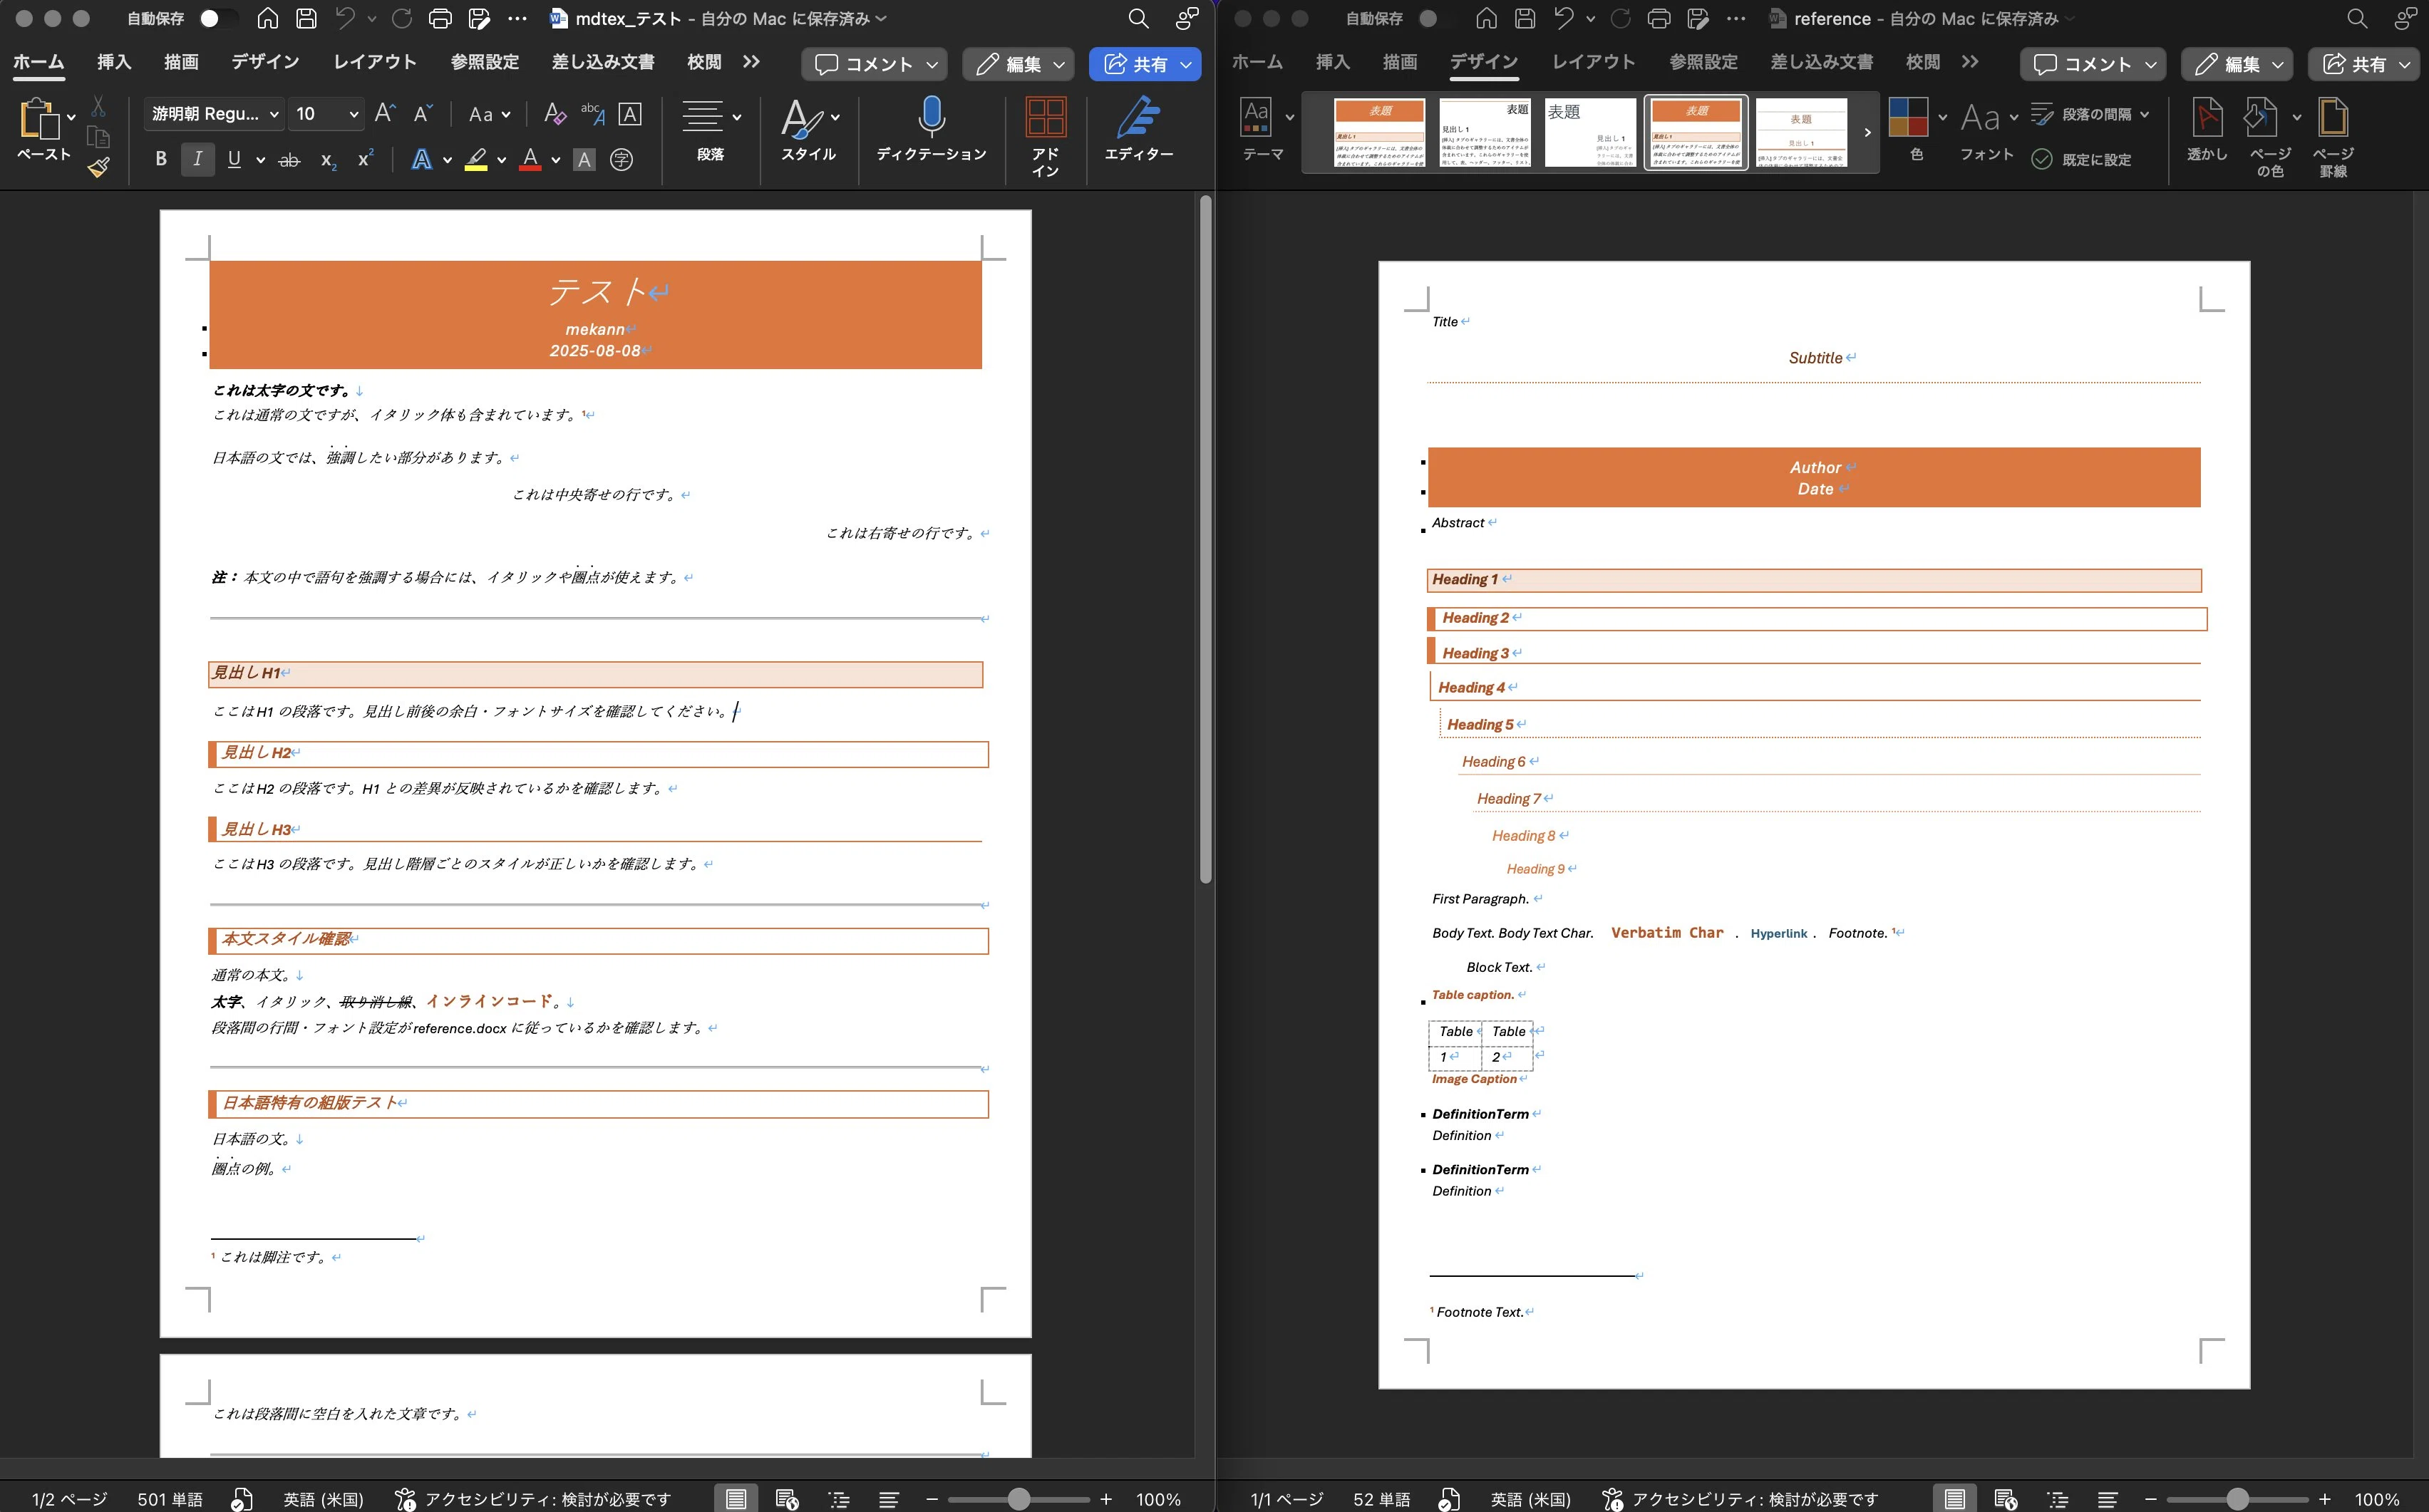Click the format painter brush icon
This screenshot has height=1512, width=2429.
98,167
